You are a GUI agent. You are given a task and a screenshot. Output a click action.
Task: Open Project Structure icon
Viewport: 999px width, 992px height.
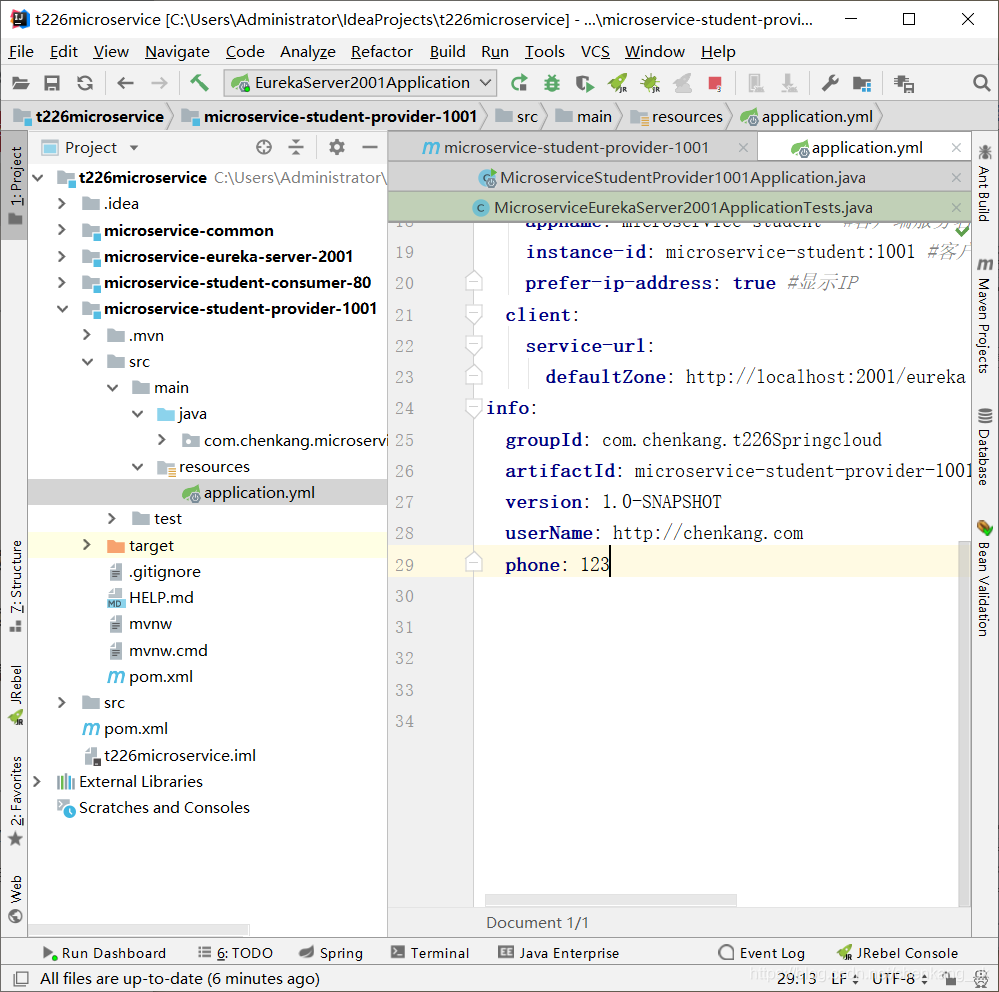click(861, 83)
